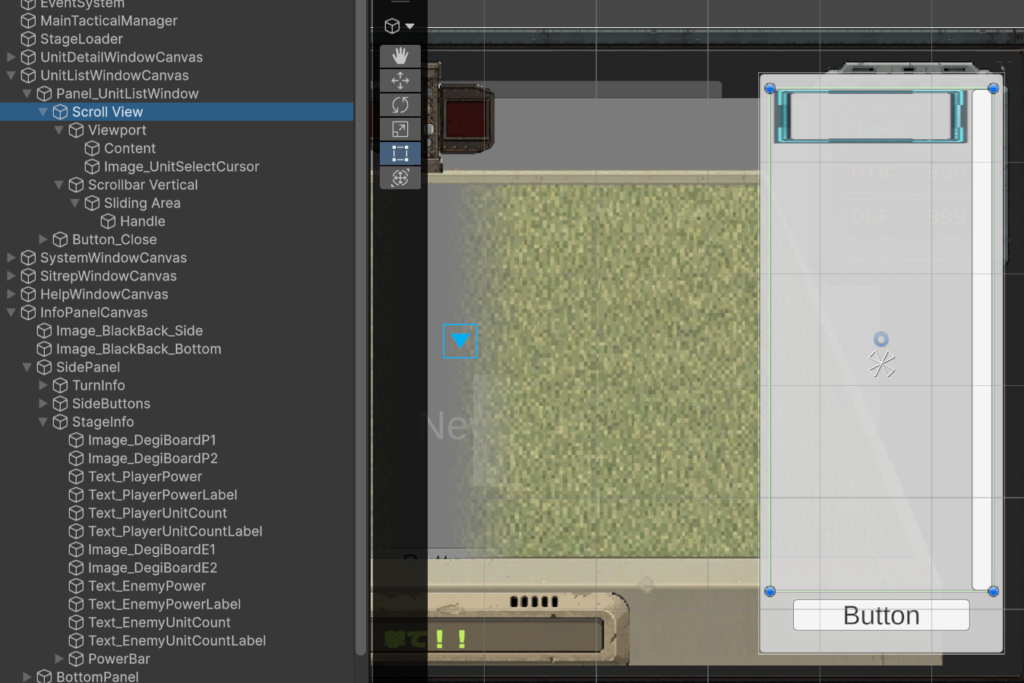Click the cube icon beside StageLoader
Viewport: 1024px width, 683px height.
28,39
